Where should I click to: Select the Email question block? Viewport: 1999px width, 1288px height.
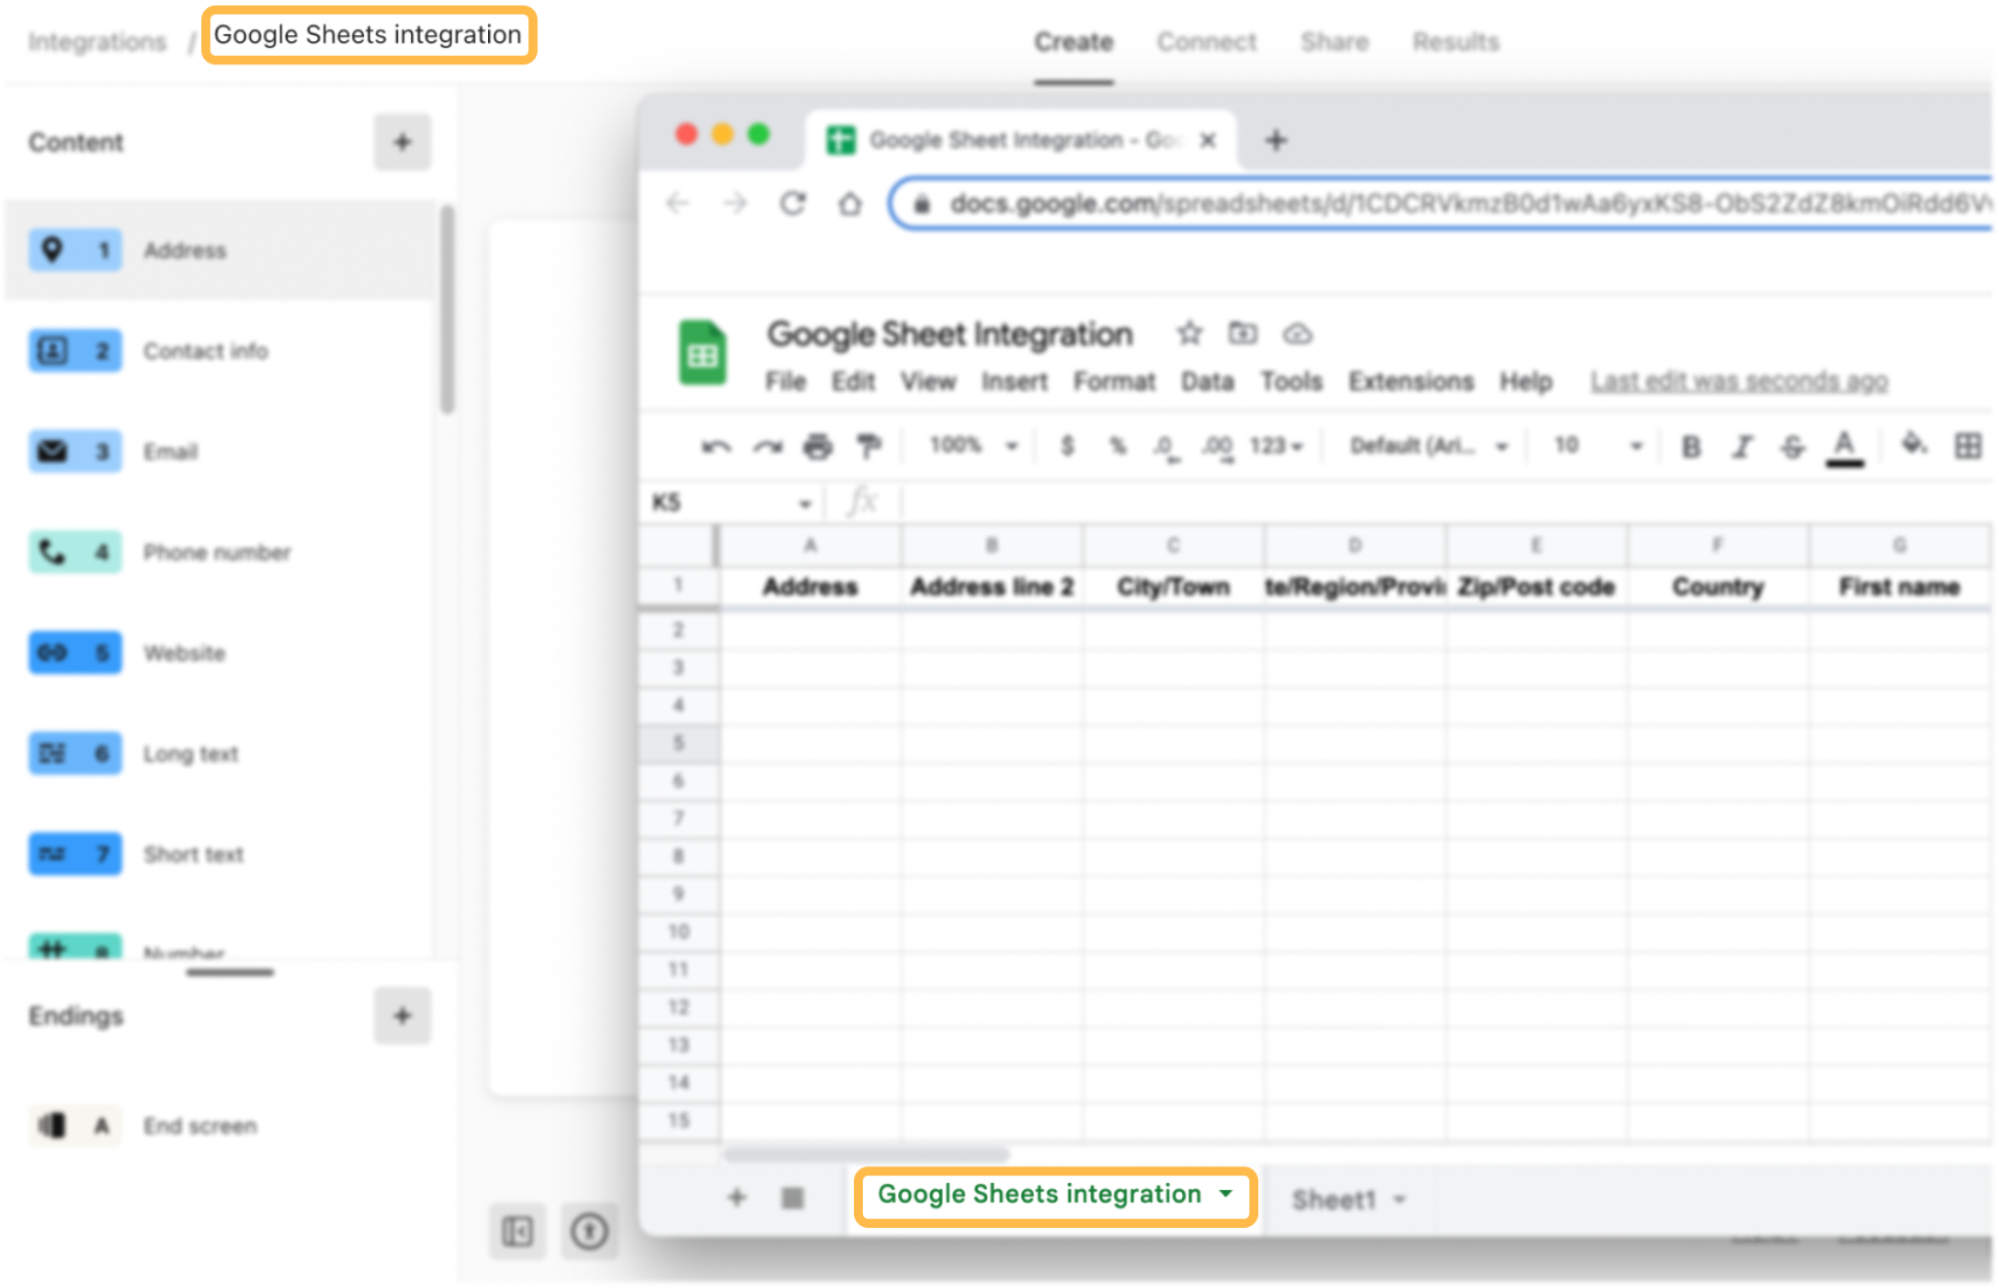pyautogui.click(x=222, y=452)
